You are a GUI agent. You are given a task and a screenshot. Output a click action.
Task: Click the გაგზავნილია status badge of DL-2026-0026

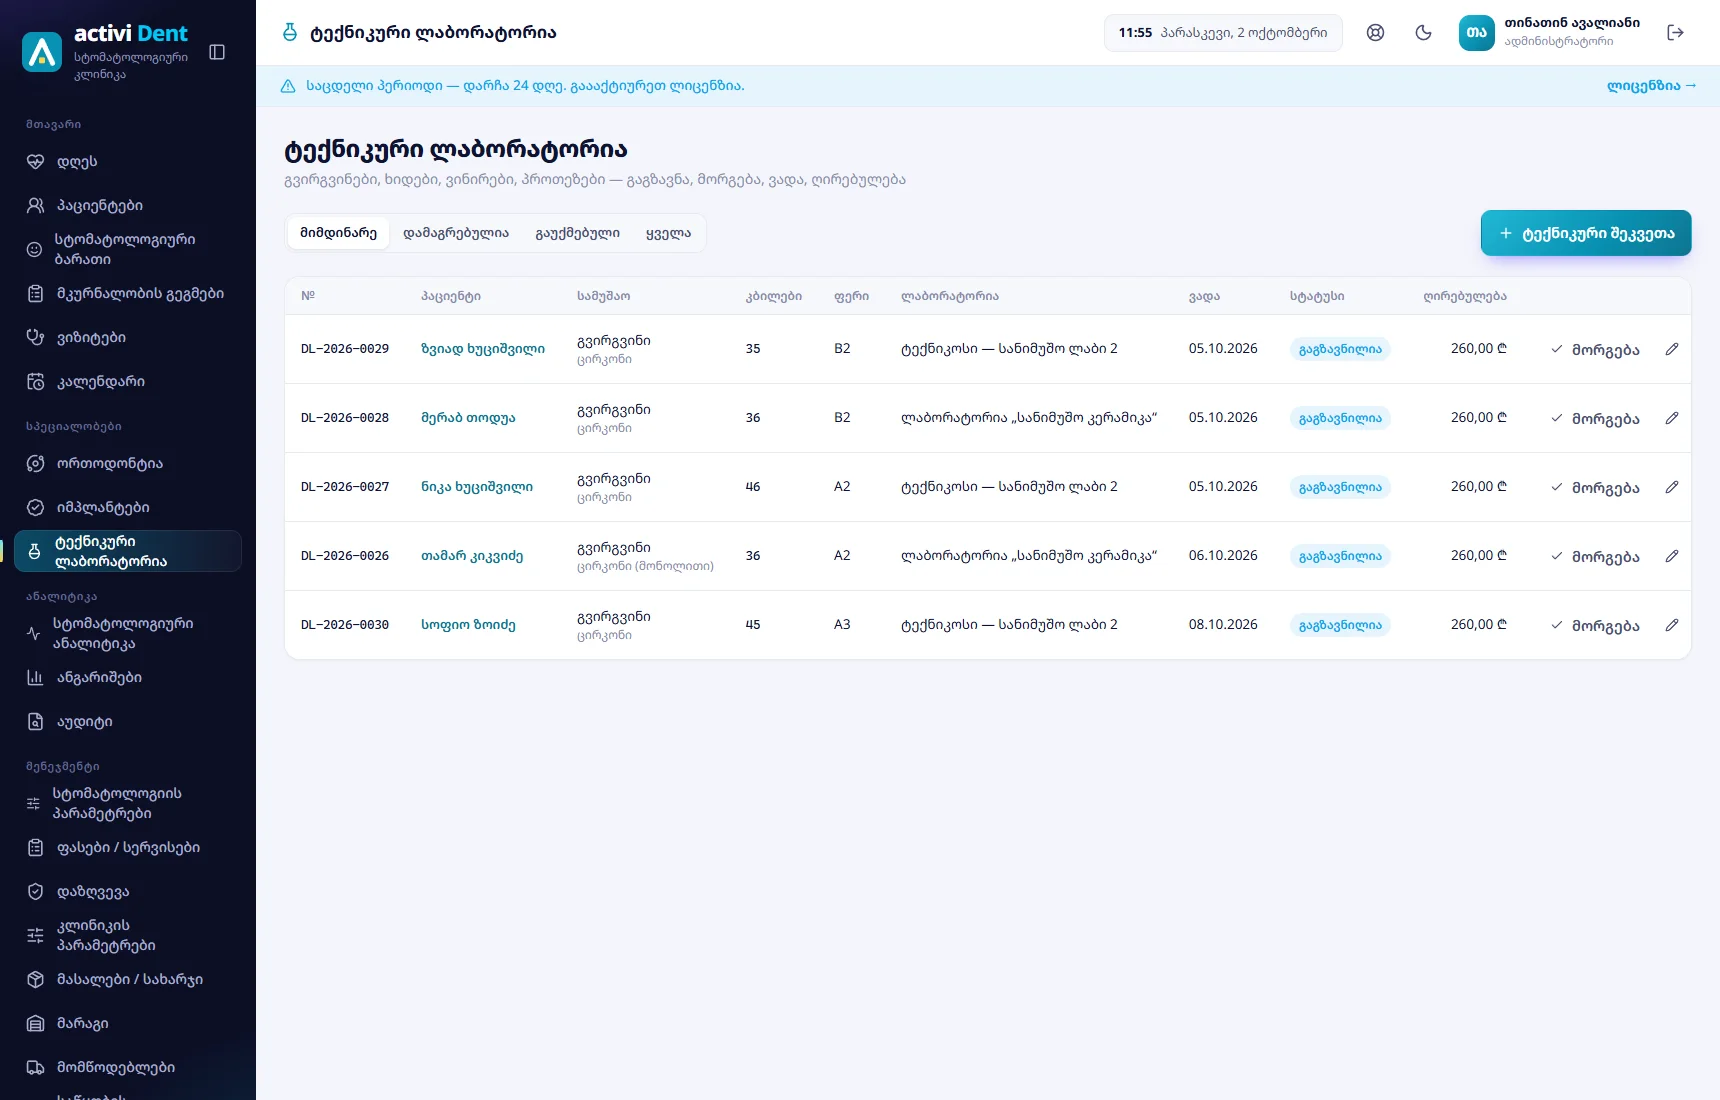point(1340,556)
